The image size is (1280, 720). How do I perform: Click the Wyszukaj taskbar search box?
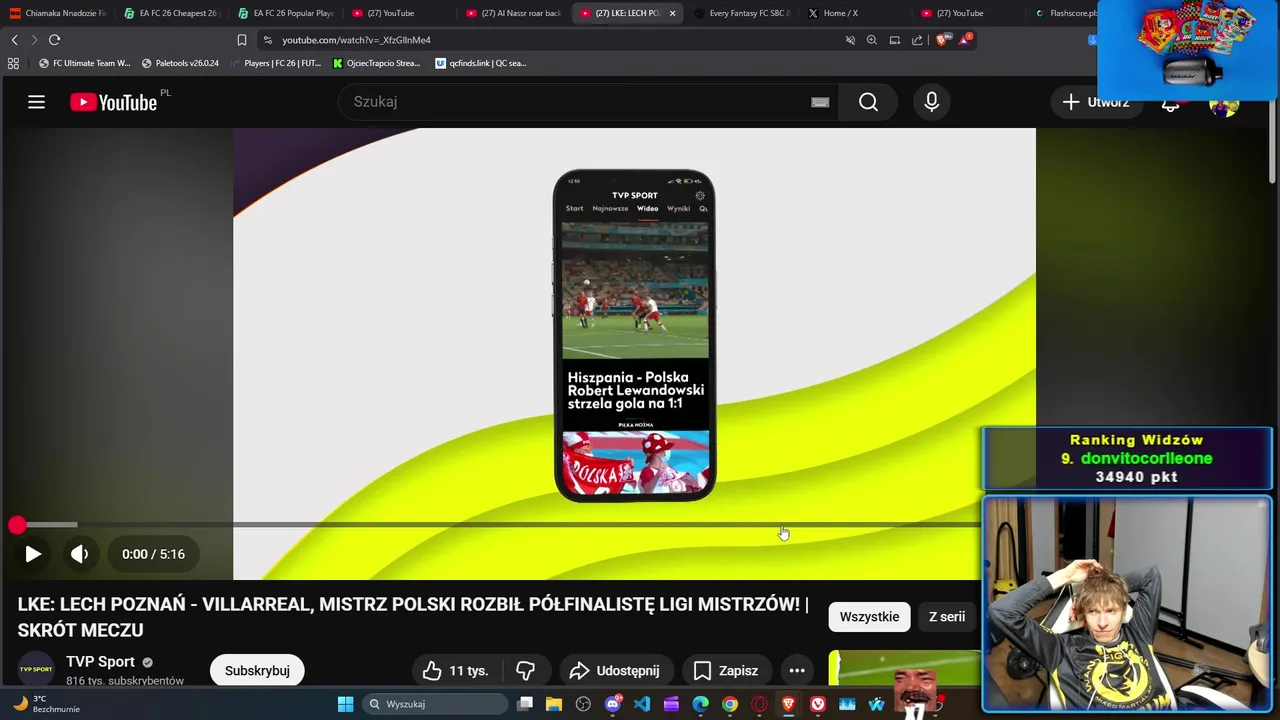[x=435, y=704]
